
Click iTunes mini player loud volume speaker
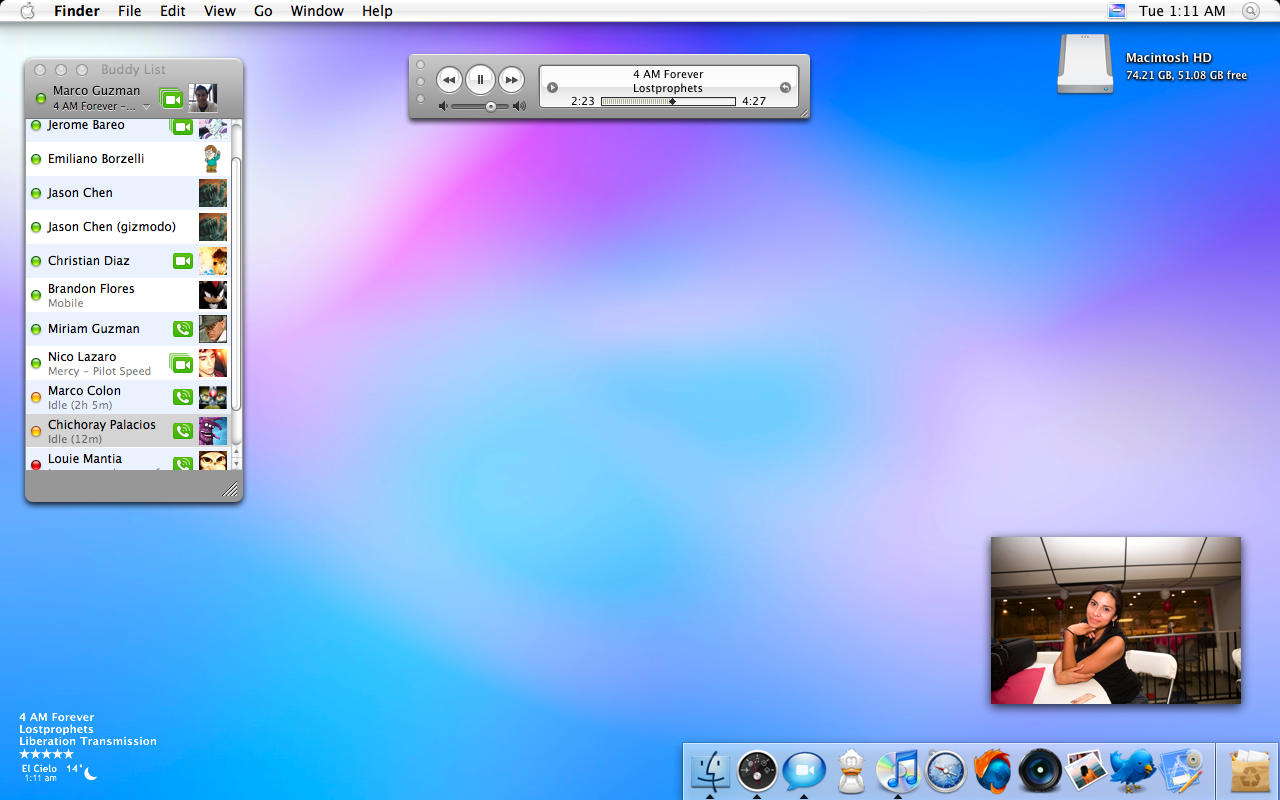(519, 106)
